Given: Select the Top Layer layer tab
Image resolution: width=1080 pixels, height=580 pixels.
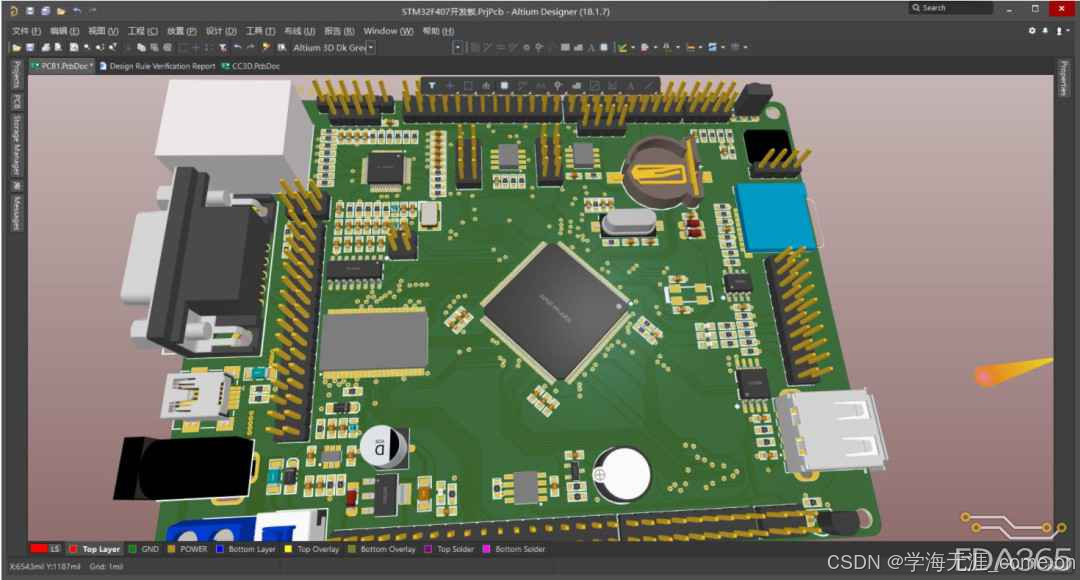Looking at the screenshot, I should [94, 549].
